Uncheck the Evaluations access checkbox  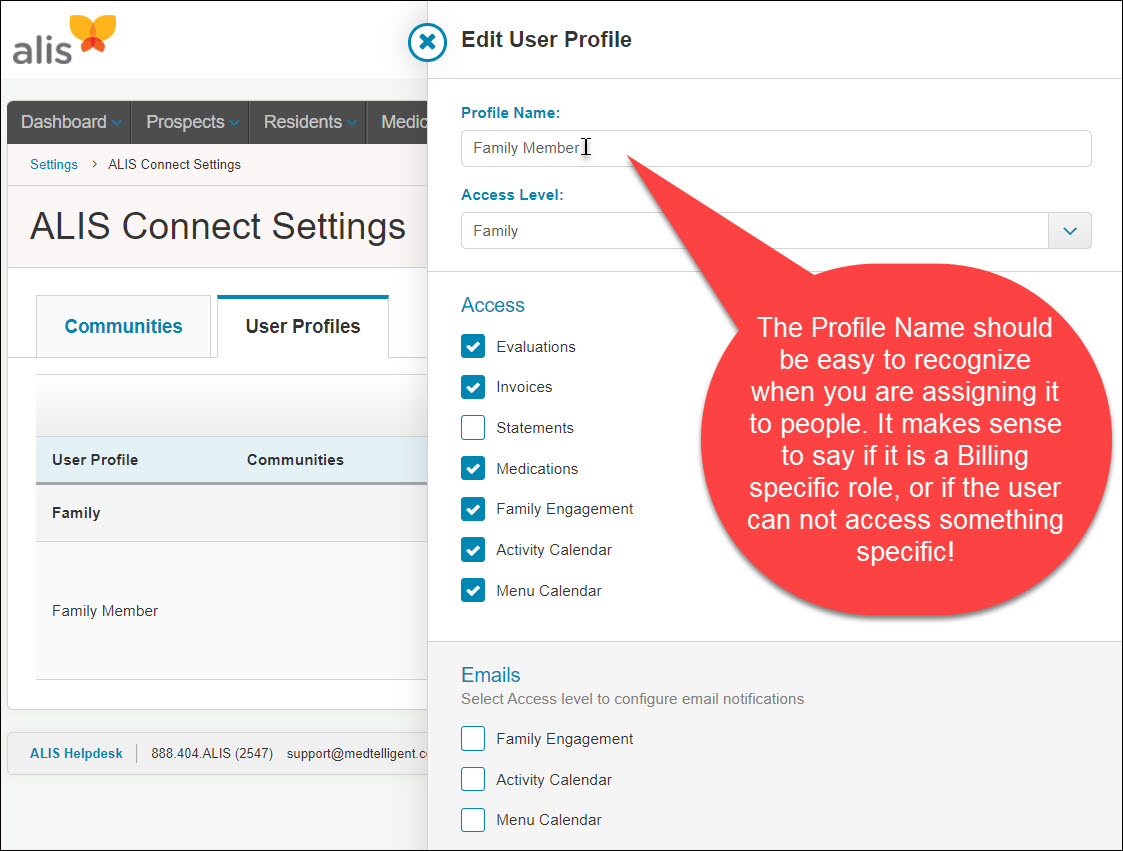click(473, 346)
